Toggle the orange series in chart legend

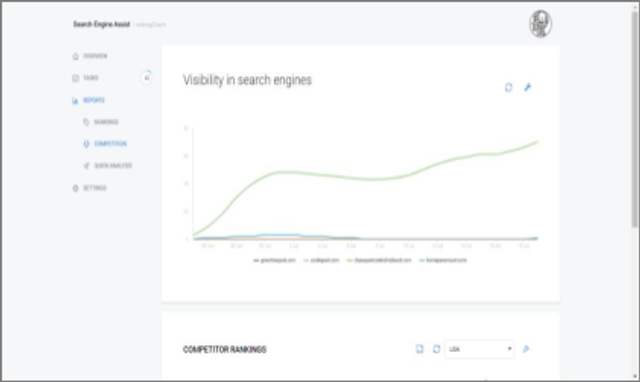coord(379,260)
